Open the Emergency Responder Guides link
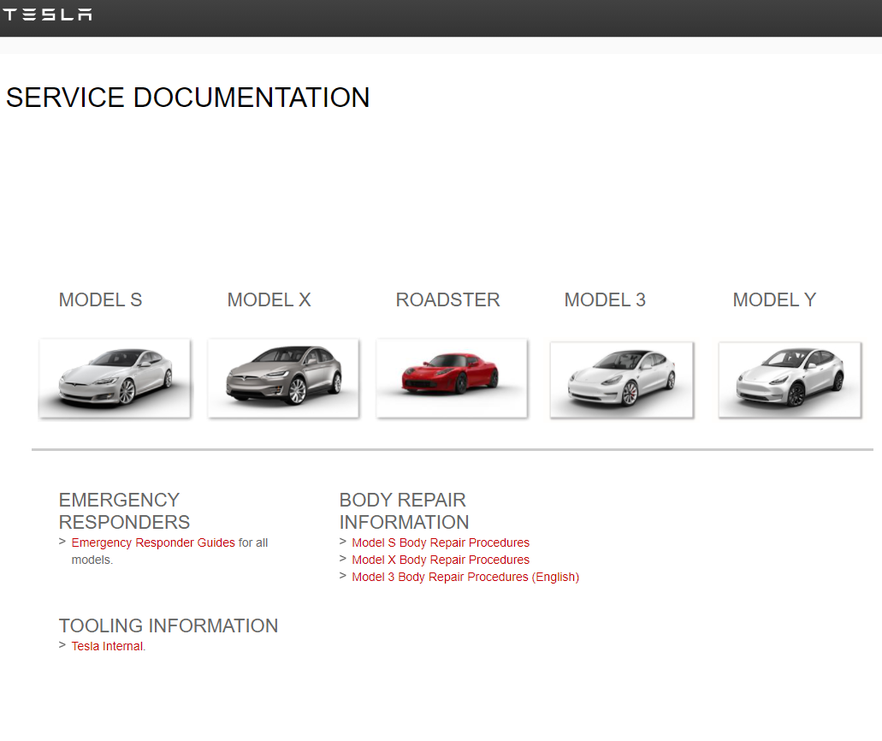 pyautogui.click(x=150, y=542)
